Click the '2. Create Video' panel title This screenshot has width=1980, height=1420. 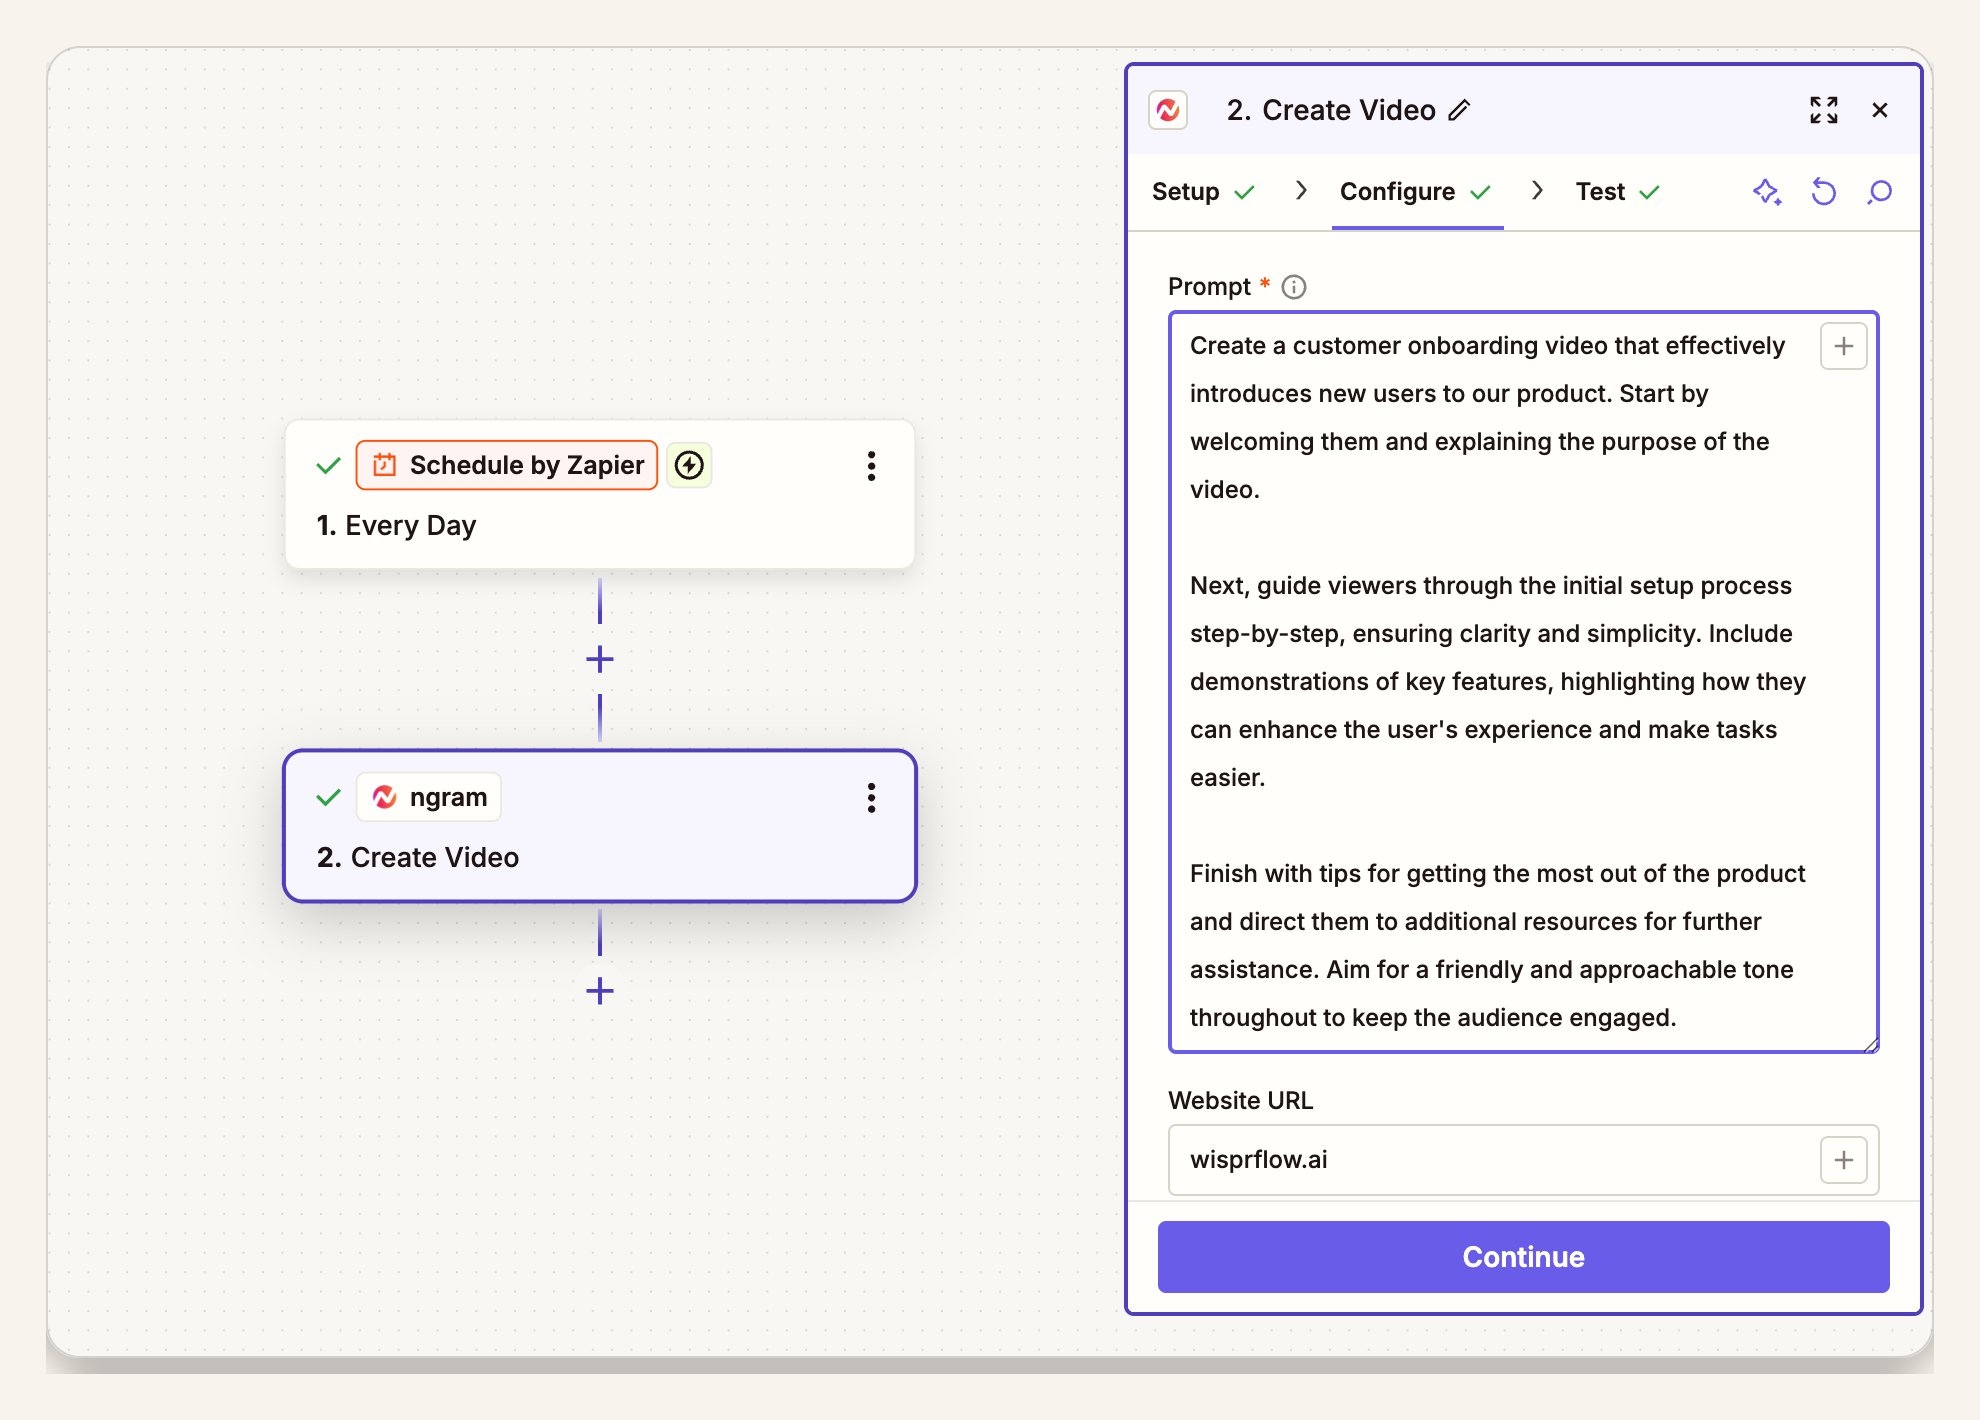click(1331, 110)
